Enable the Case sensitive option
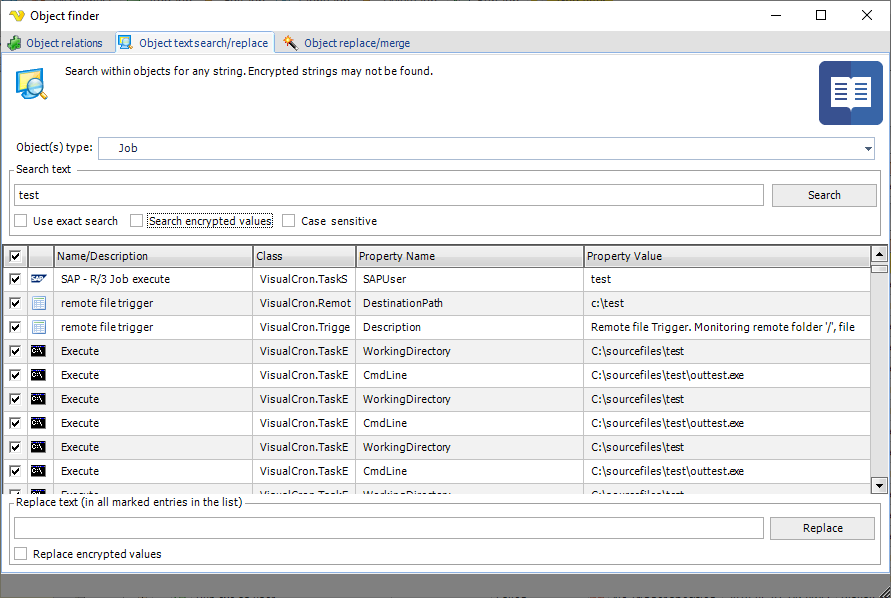Screen dimensions: 891x598 tap(289, 221)
